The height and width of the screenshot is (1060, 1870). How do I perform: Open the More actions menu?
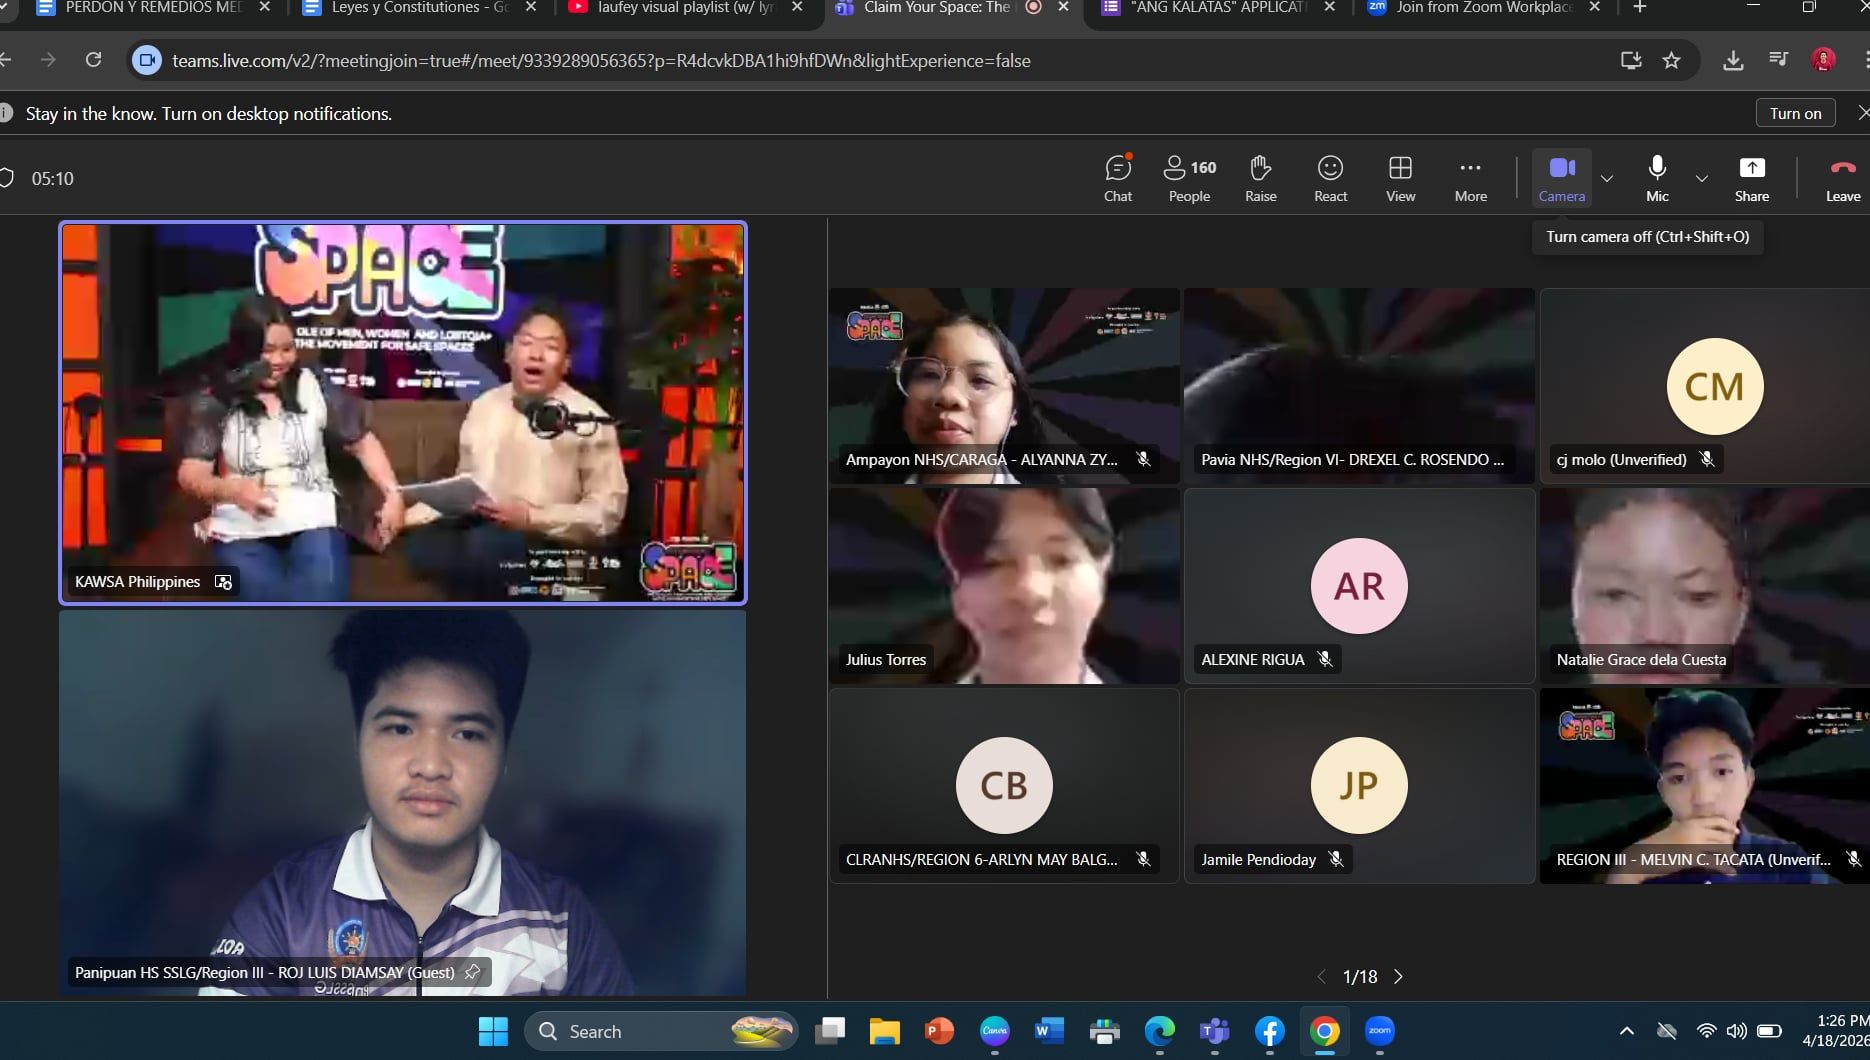1470,179
